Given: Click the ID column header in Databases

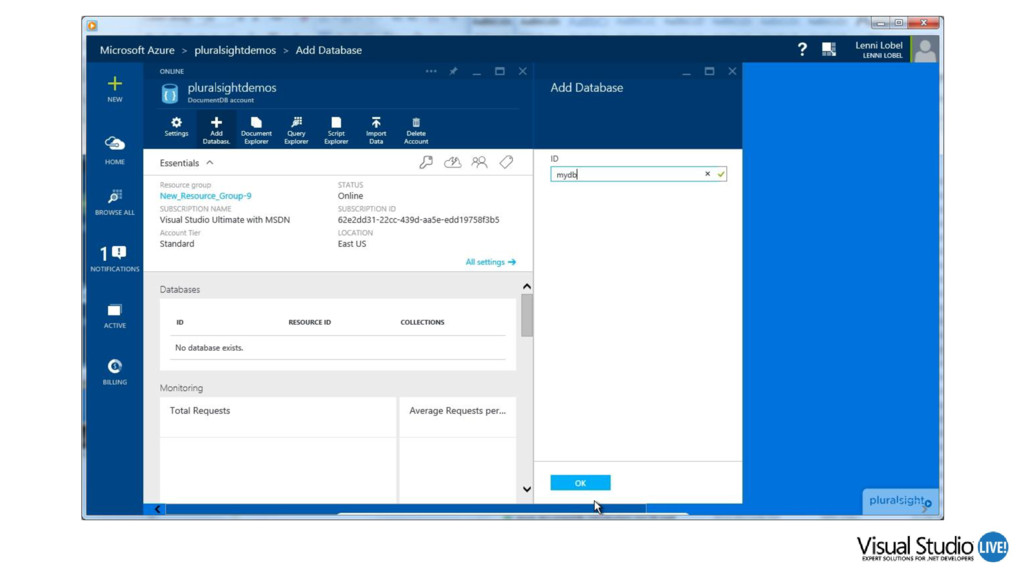Looking at the screenshot, I should coord(180,322).
